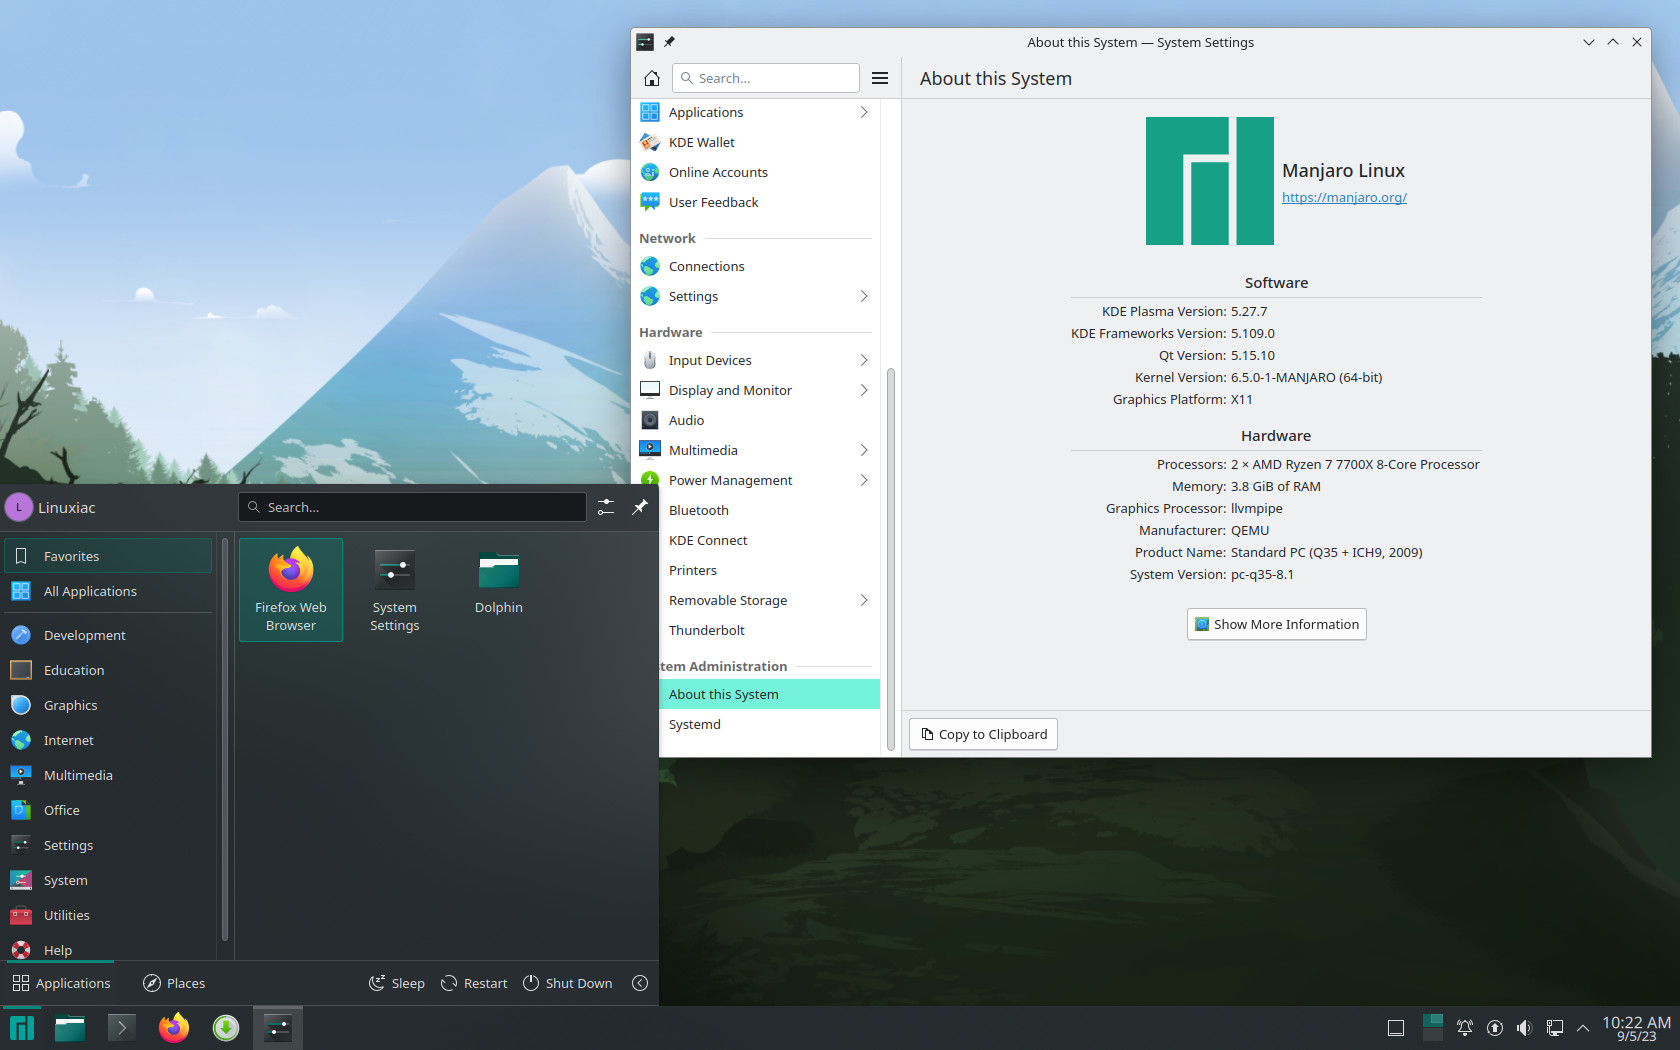Click the settings sidebar scrollbar
Viewport: 1680px width, 1050px height.
click(x=890, y=559)
